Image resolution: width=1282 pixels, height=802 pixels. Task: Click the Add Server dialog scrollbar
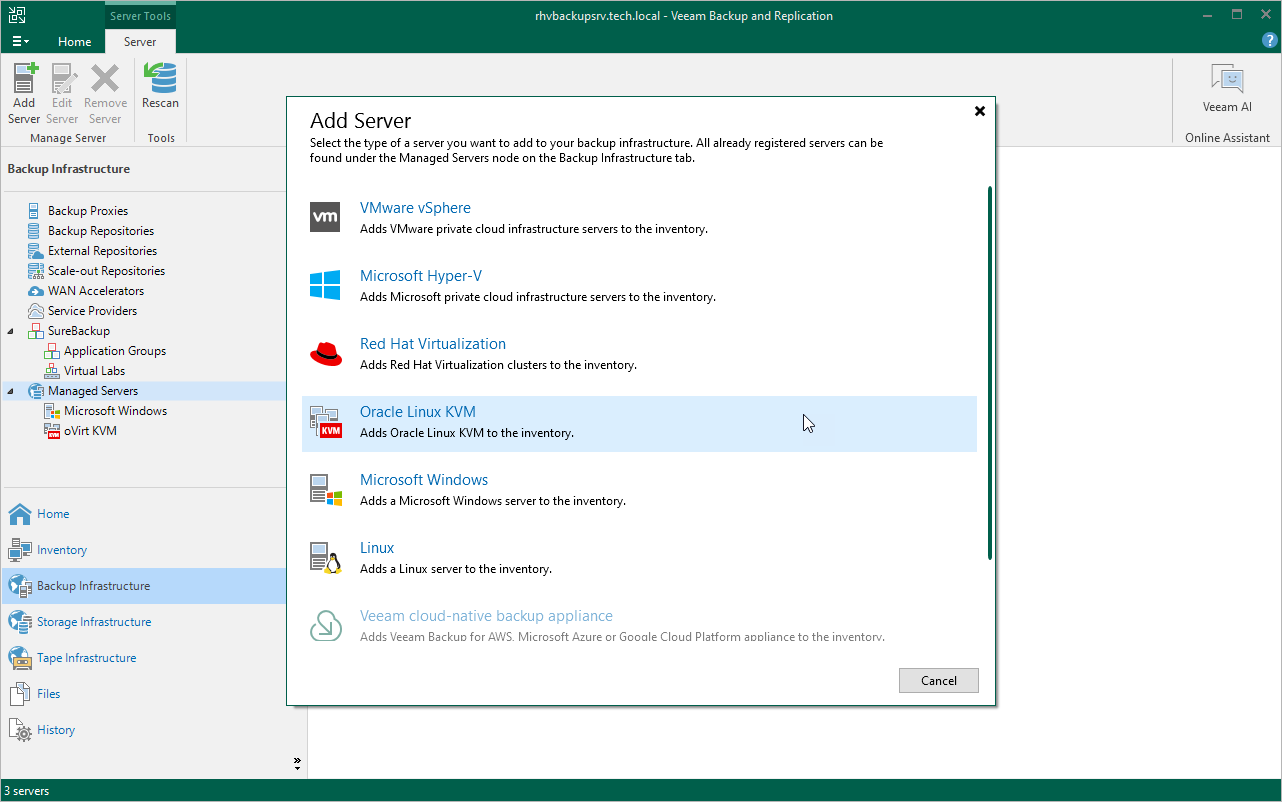(x=989, y=372)
